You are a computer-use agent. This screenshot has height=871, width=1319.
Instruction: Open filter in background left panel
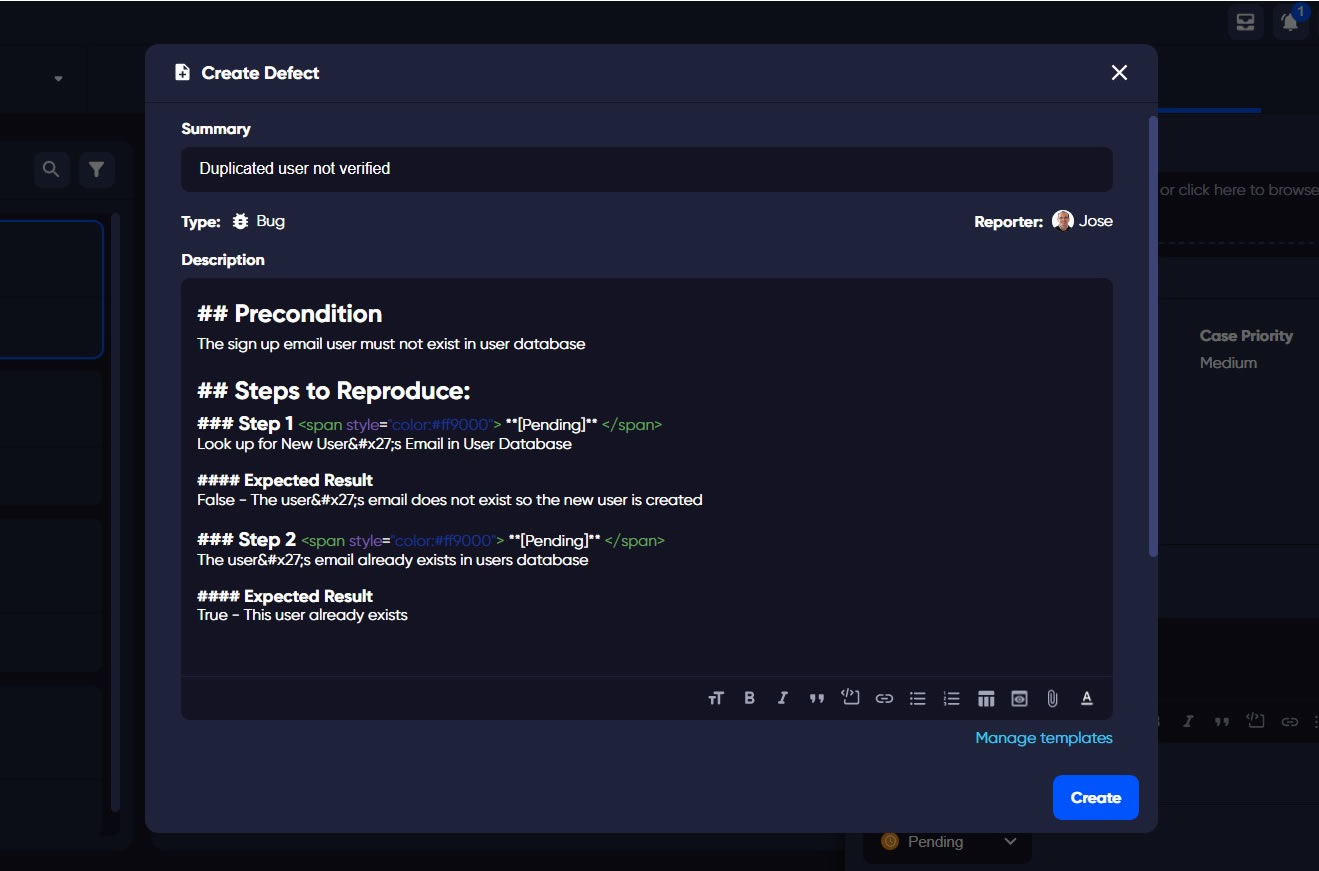pos(96,169)
